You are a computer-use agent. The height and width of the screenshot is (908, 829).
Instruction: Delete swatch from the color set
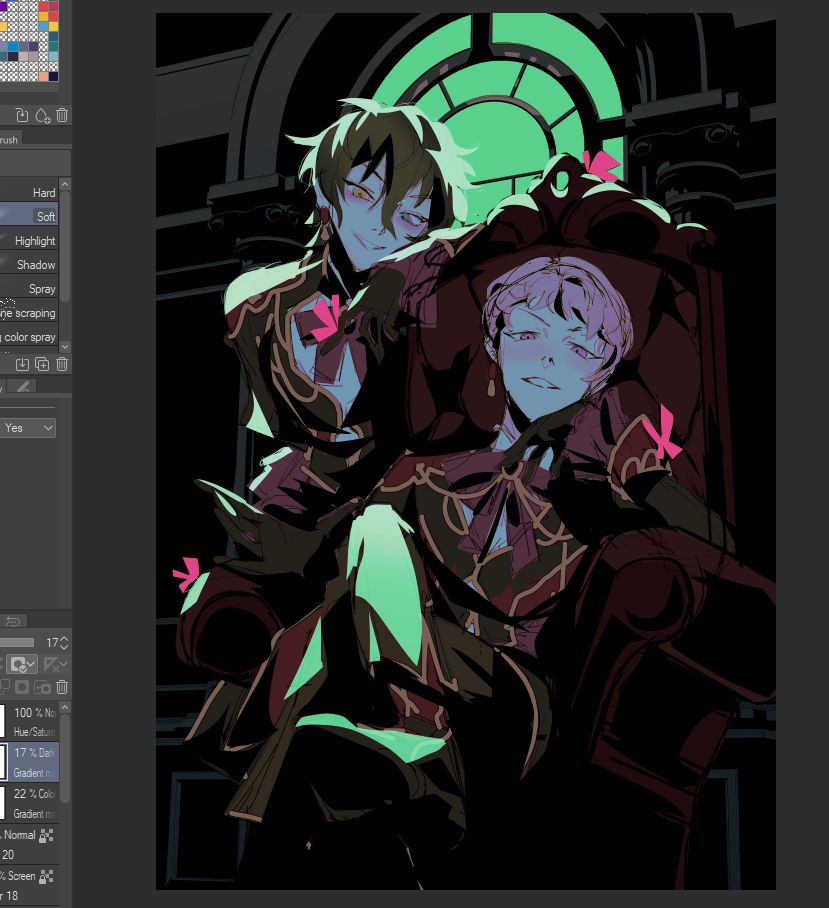pyautogui.click(x=62, y=115)
